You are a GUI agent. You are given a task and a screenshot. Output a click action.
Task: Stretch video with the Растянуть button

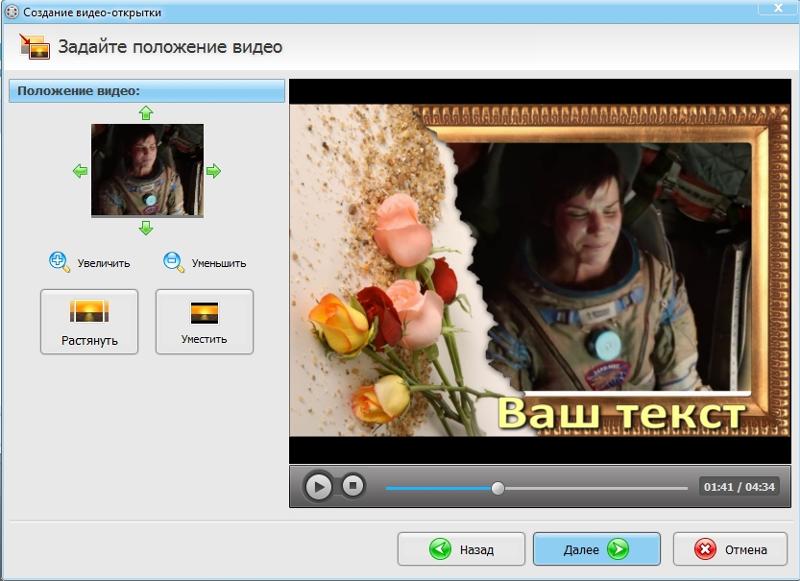click(x=89, y=322)
